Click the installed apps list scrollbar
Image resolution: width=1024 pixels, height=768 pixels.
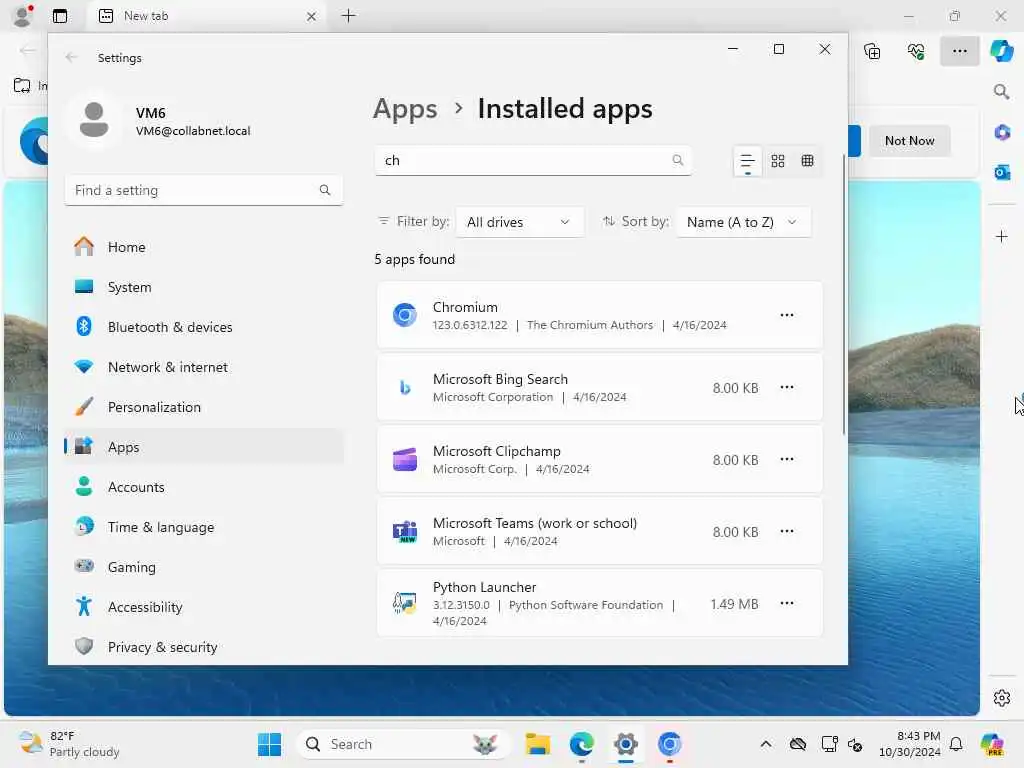(843, 294)
